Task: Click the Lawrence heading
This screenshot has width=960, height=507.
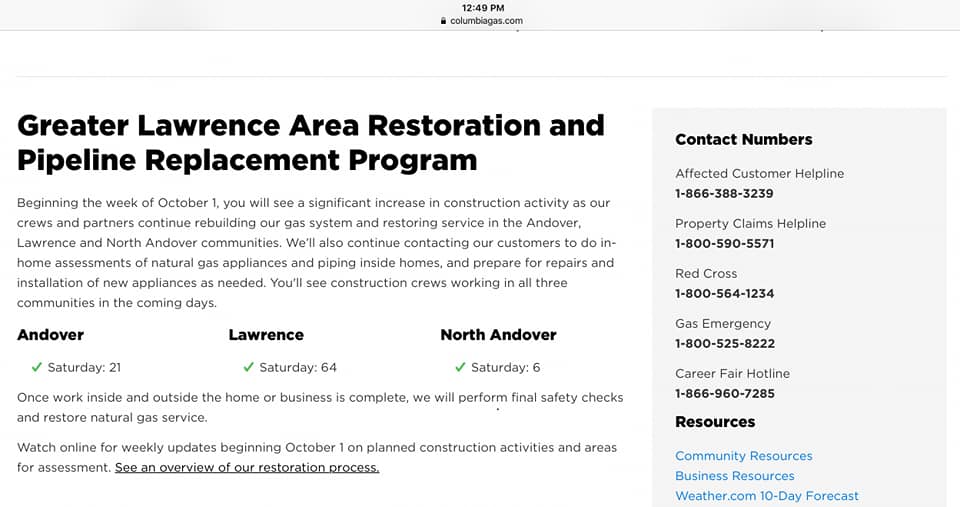Action: [x=266, y=335]
